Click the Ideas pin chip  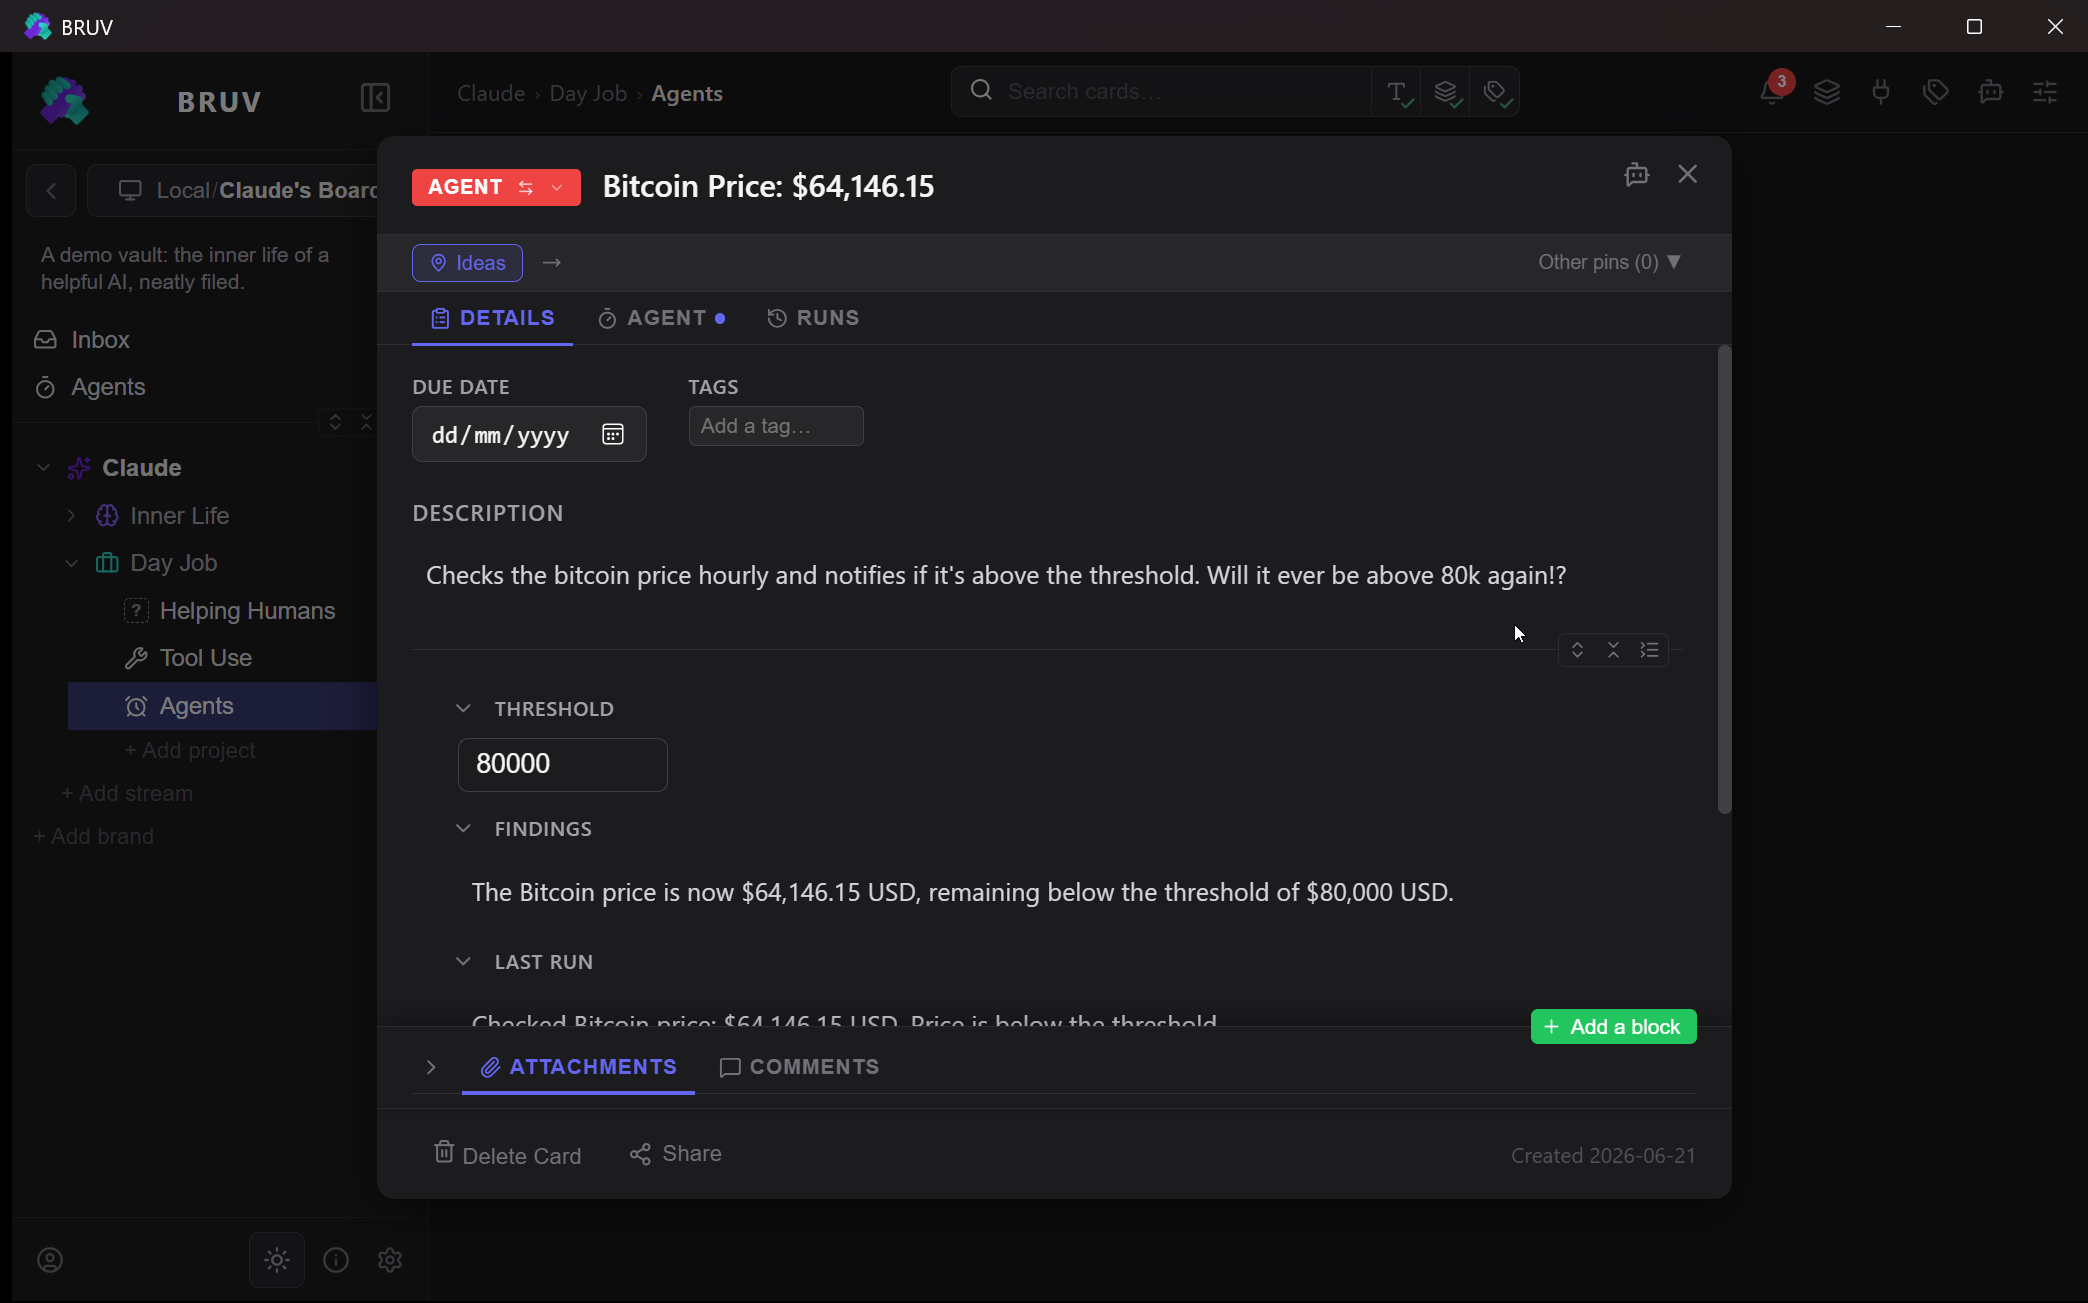(x=467, y=263)
